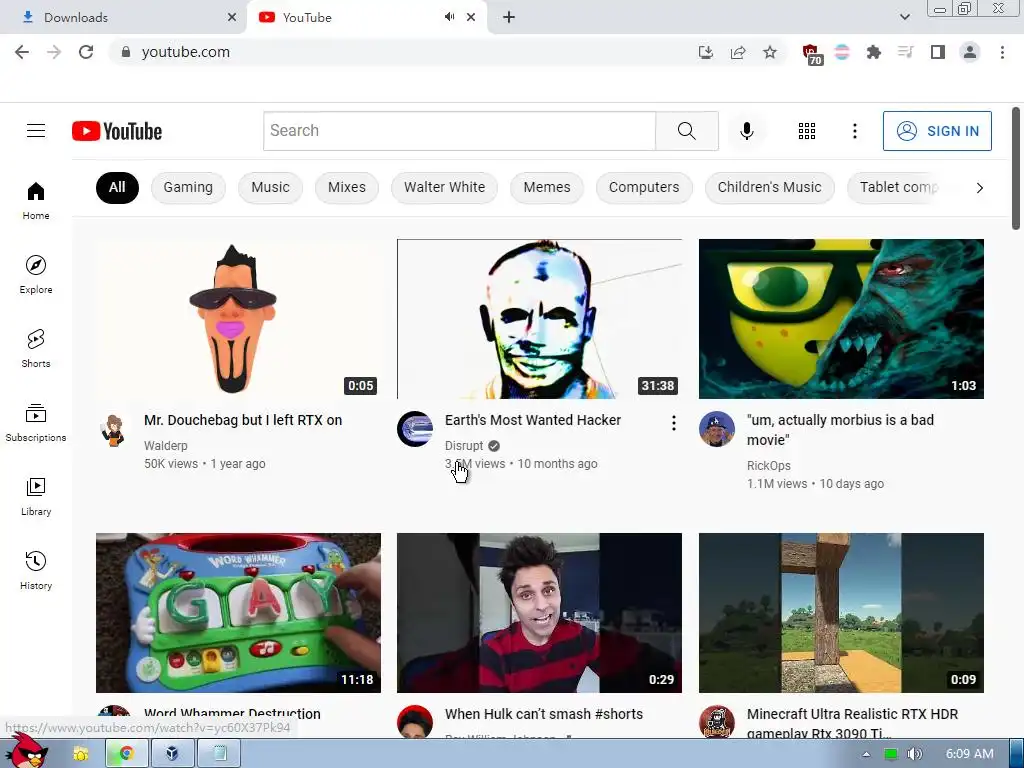1024x768 pixels.
Task: Open the RickOps channel link
Action: coord(769,466)
